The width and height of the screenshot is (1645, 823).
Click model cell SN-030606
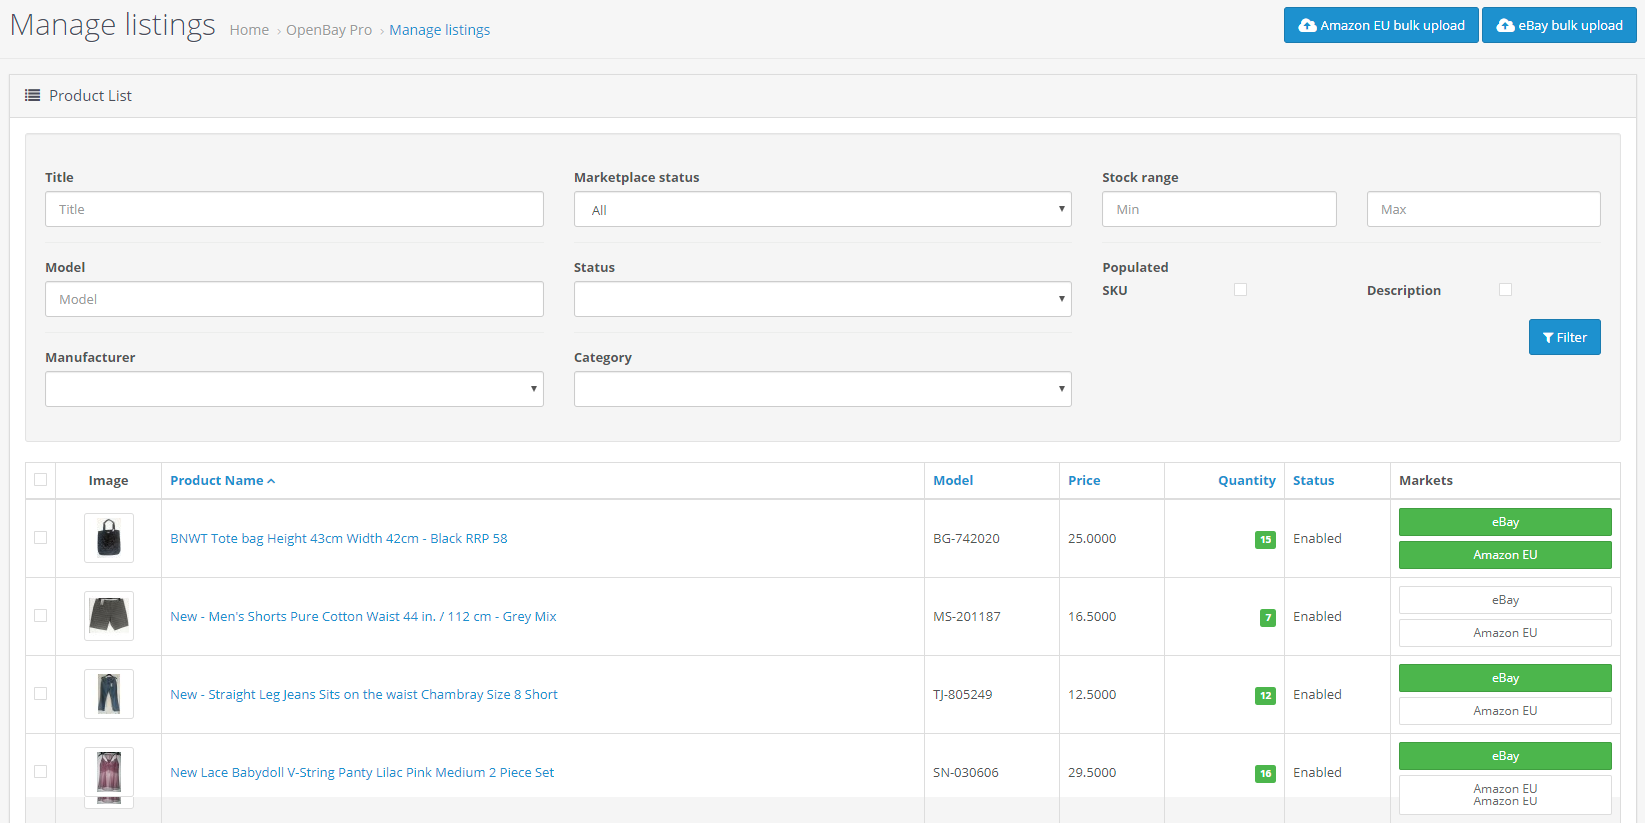pyautogui.click(x=966, y=772)
